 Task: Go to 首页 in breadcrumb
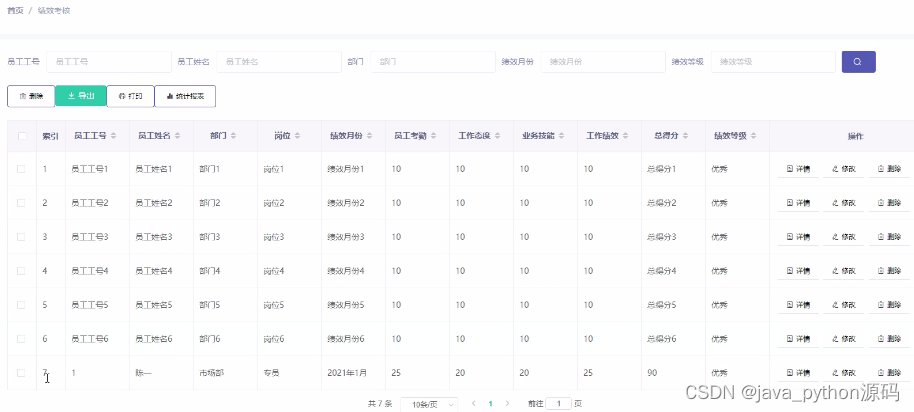pos(15,10)
